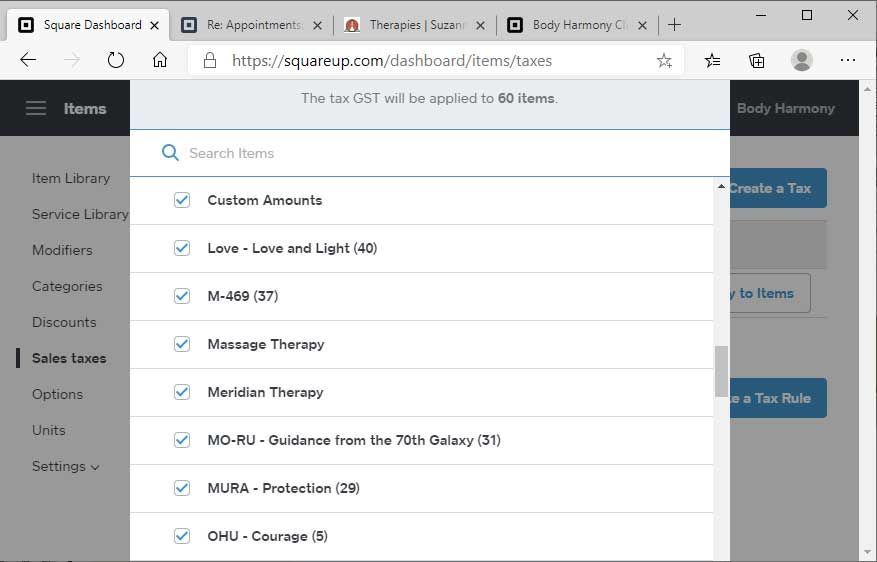Uncheck Massage Therapy checkbox

point(182,344)
